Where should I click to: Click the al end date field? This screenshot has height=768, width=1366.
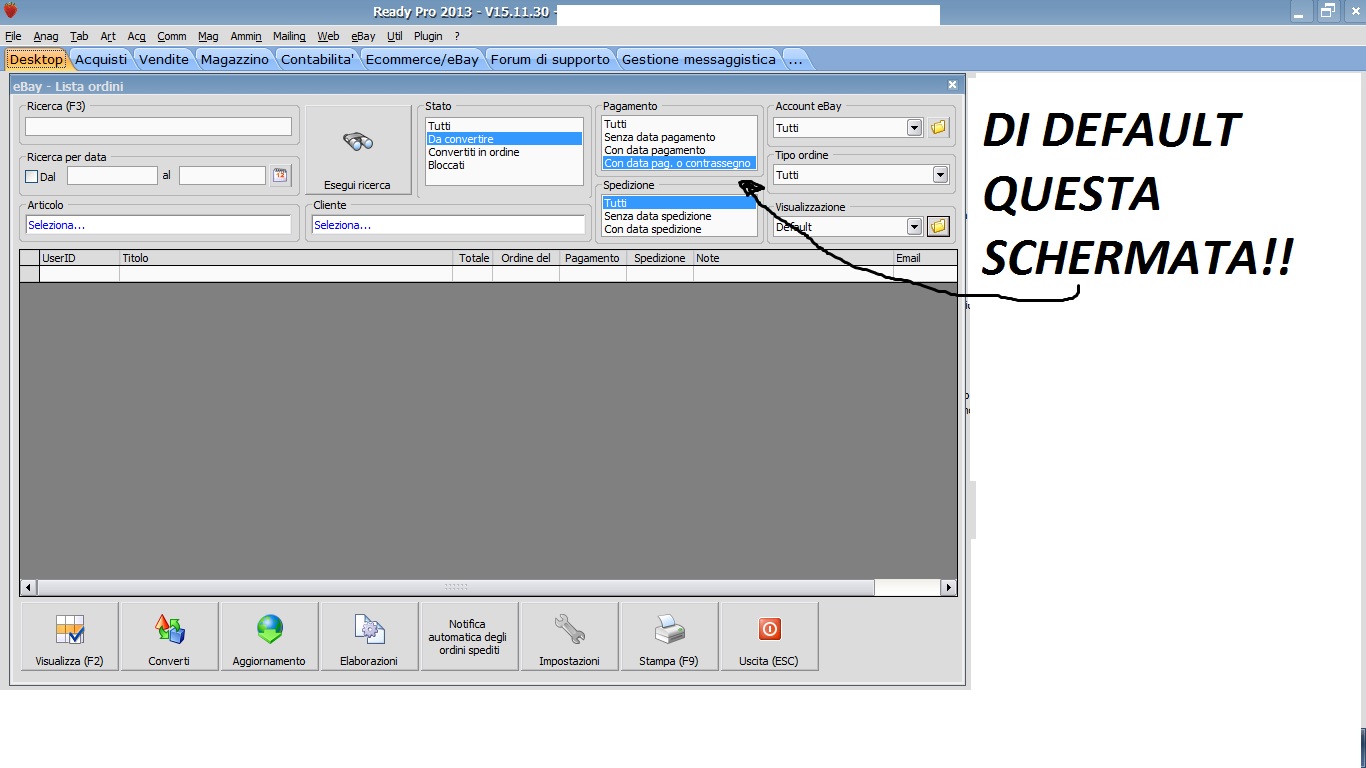[x=222, y=176]
